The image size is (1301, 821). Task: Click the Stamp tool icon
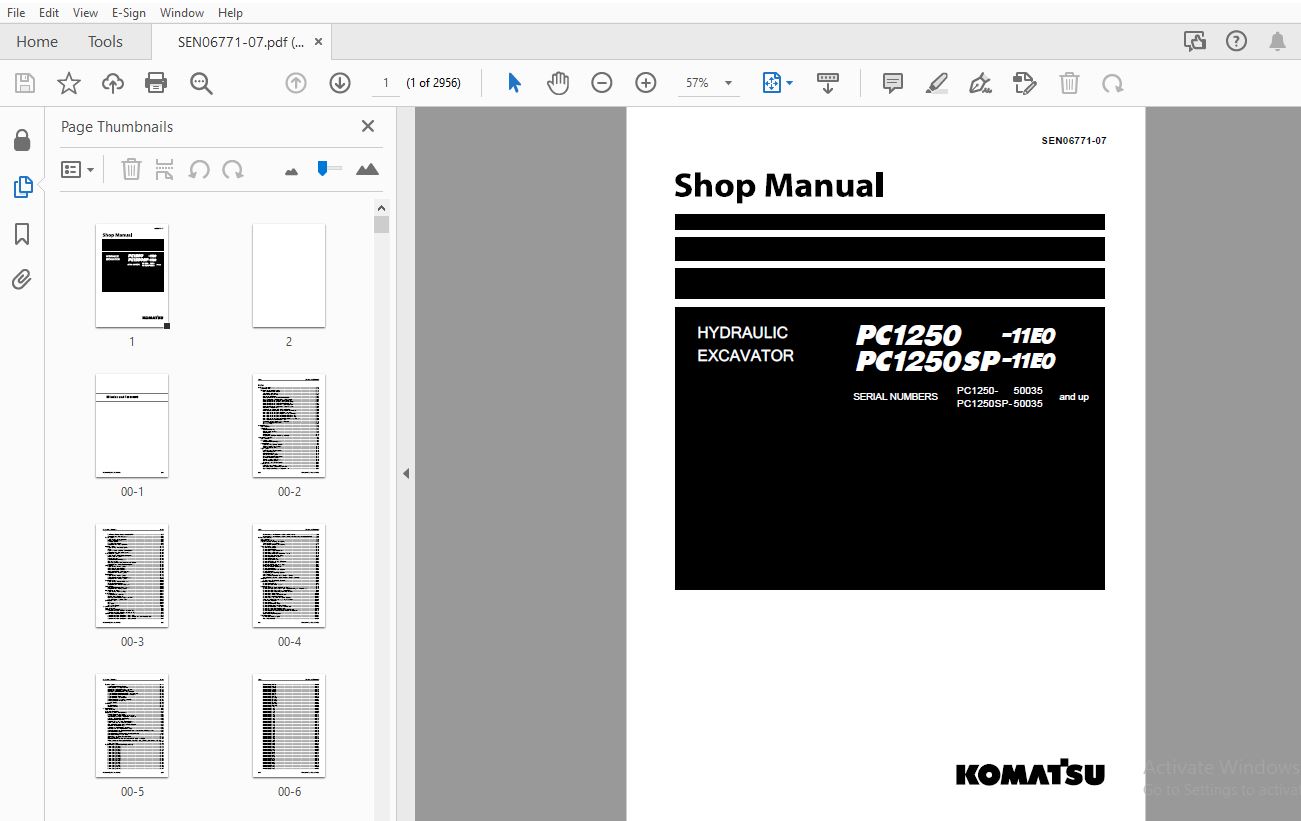tap(1024, 83)
